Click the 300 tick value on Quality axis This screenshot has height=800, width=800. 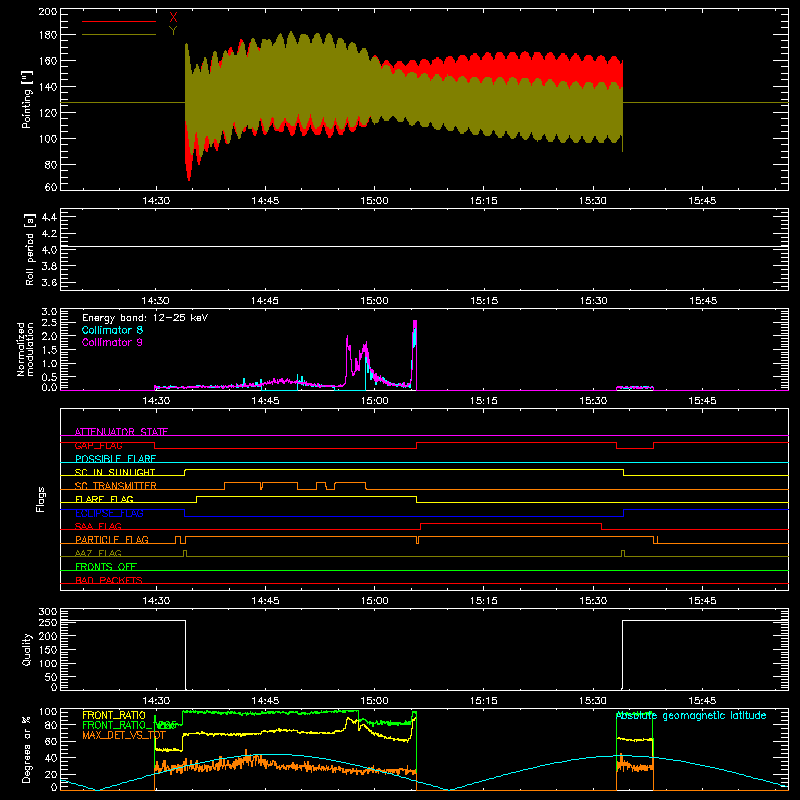click(x=47, y=612)
